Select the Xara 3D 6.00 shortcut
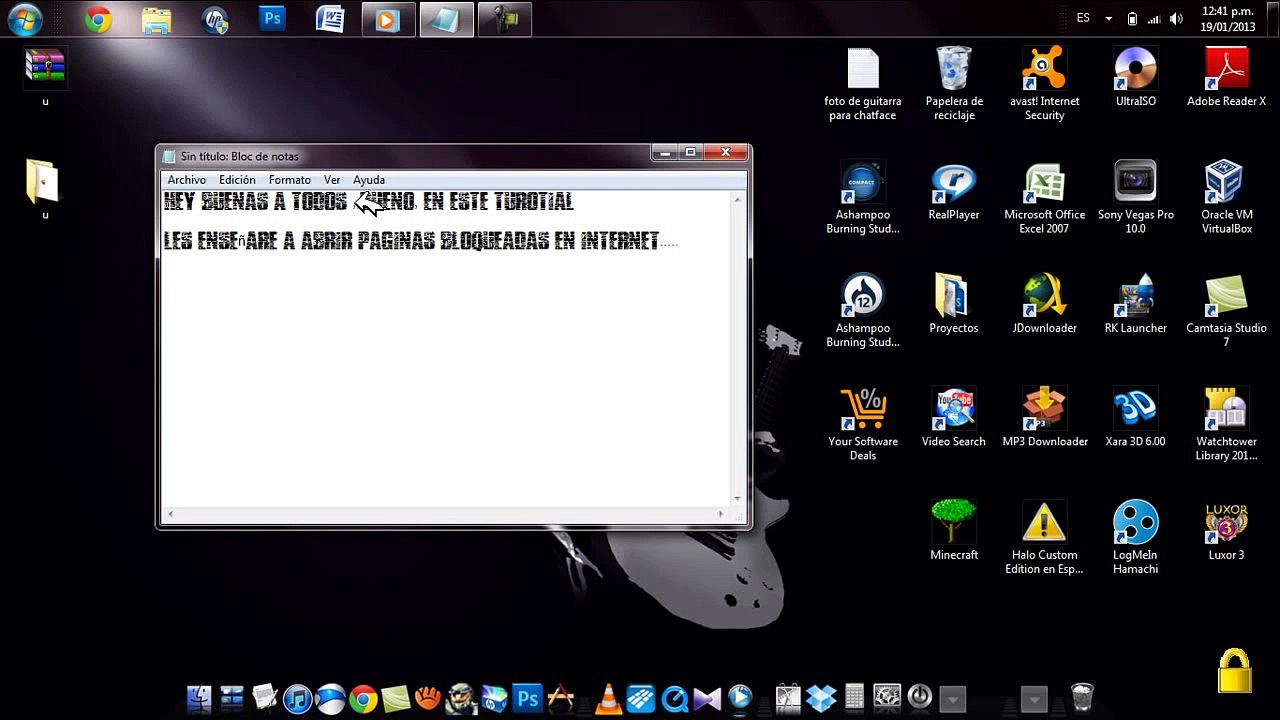The height and width of the screenshot is (720, 1280). (x=1135, y=417)
